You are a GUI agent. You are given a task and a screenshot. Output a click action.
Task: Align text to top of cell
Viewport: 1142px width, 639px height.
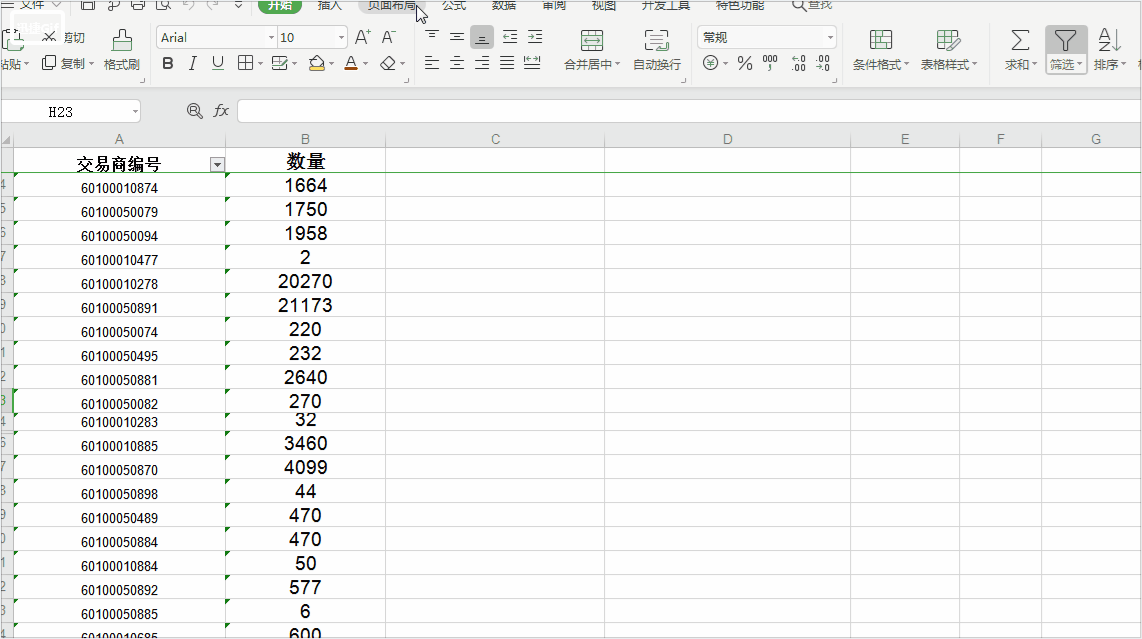tap(432, 36)
